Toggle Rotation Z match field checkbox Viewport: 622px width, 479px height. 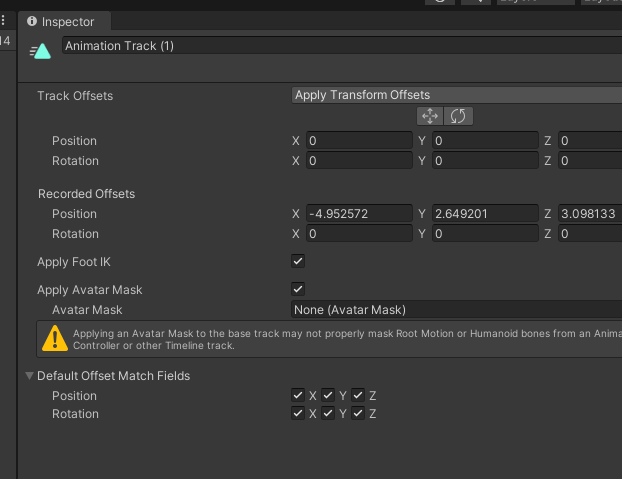(x=358, y=413)
